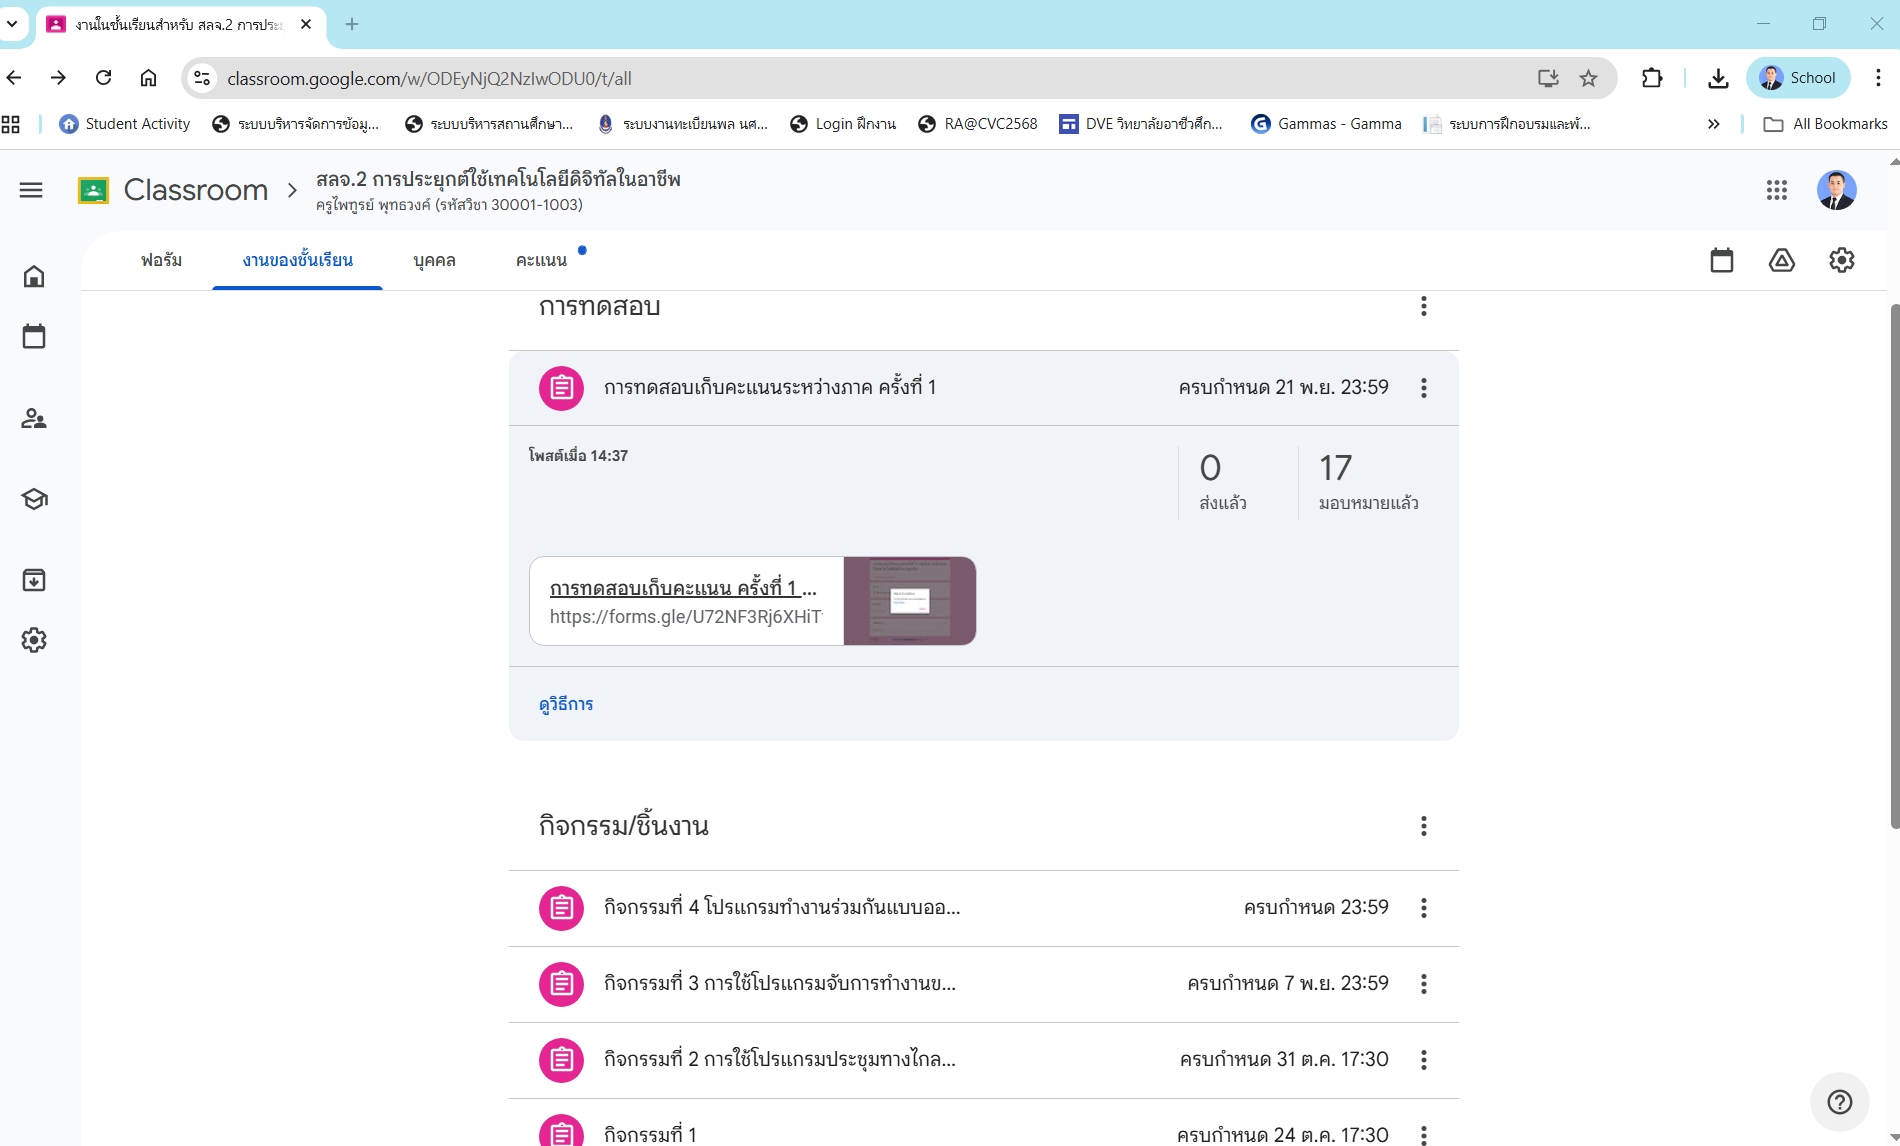Open Google apps grid launcher
The height and width of the screenshot is (1146, 1900).
(x=1776, y=190)
